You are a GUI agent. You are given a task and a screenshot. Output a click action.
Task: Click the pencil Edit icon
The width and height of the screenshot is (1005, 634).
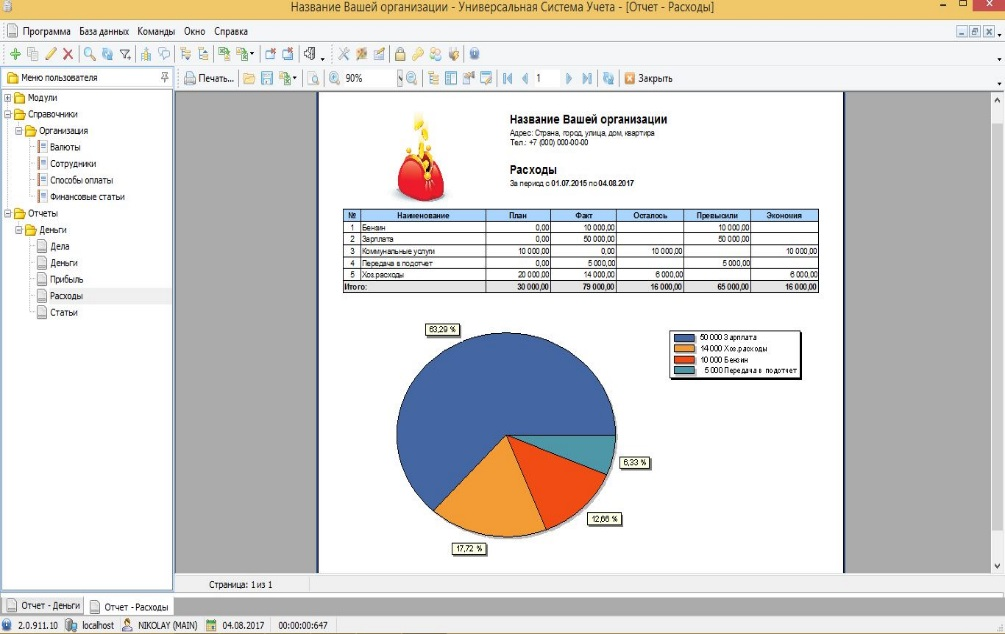click(x=51, y=54)
